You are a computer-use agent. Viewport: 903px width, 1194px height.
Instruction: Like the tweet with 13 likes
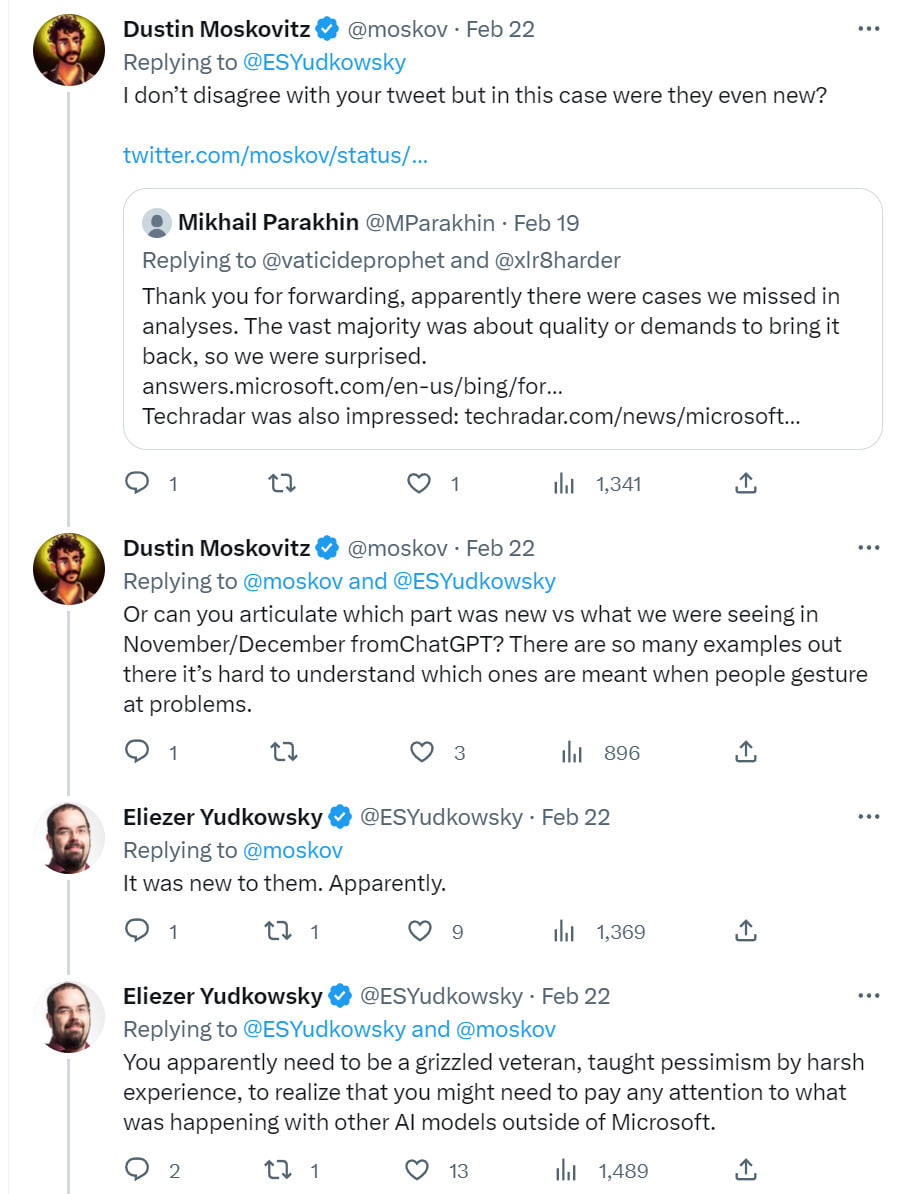click(419, 1171)
